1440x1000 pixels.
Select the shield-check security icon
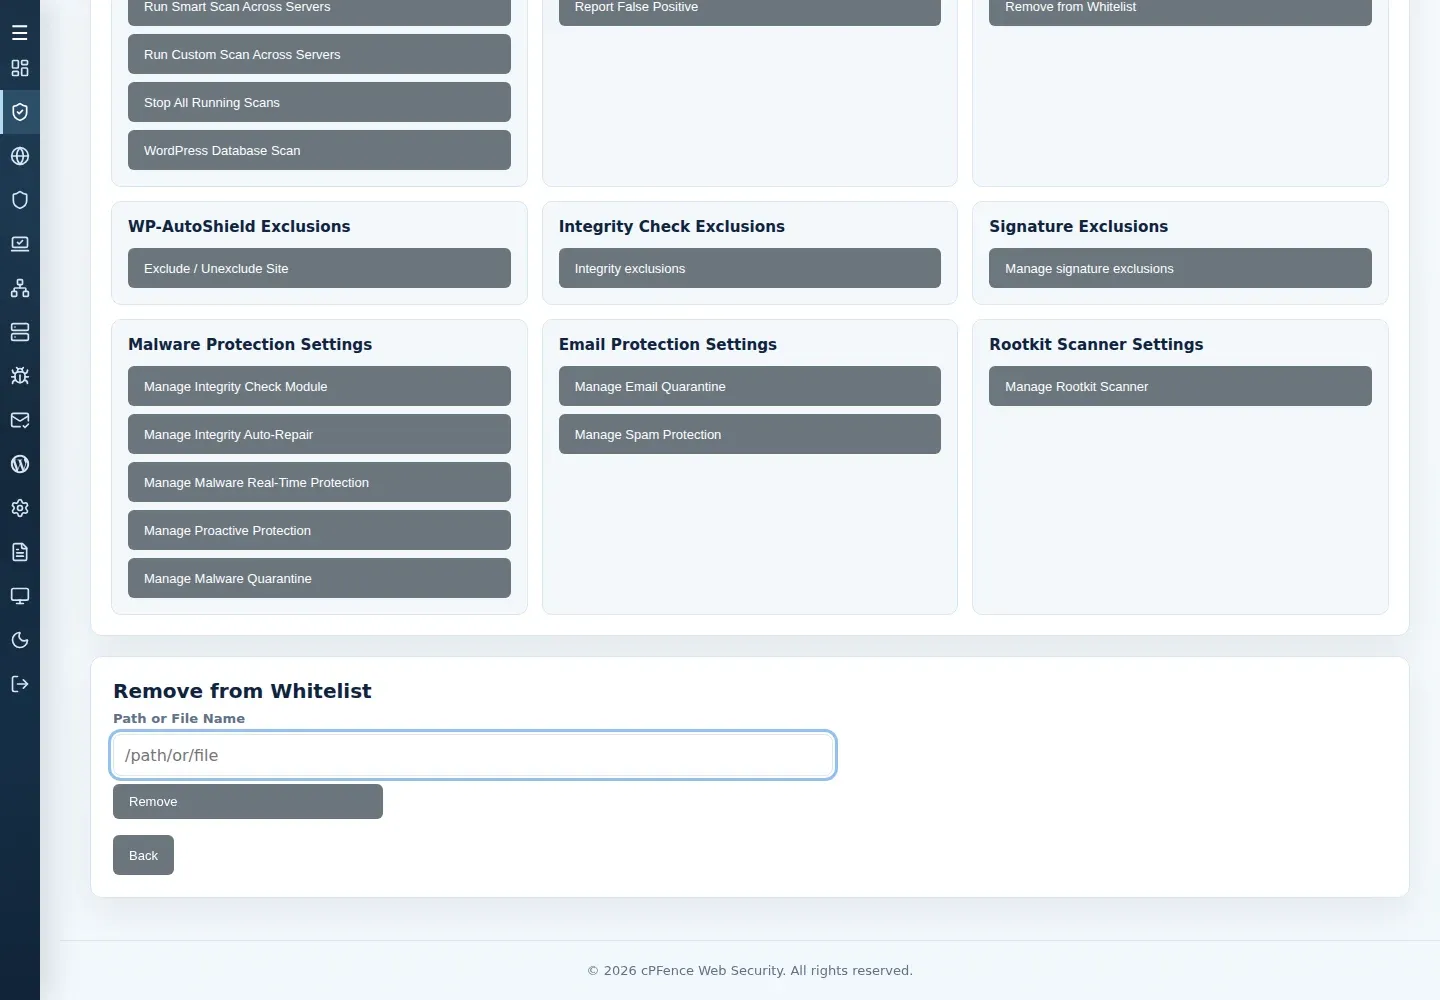[x=20, y=112]
